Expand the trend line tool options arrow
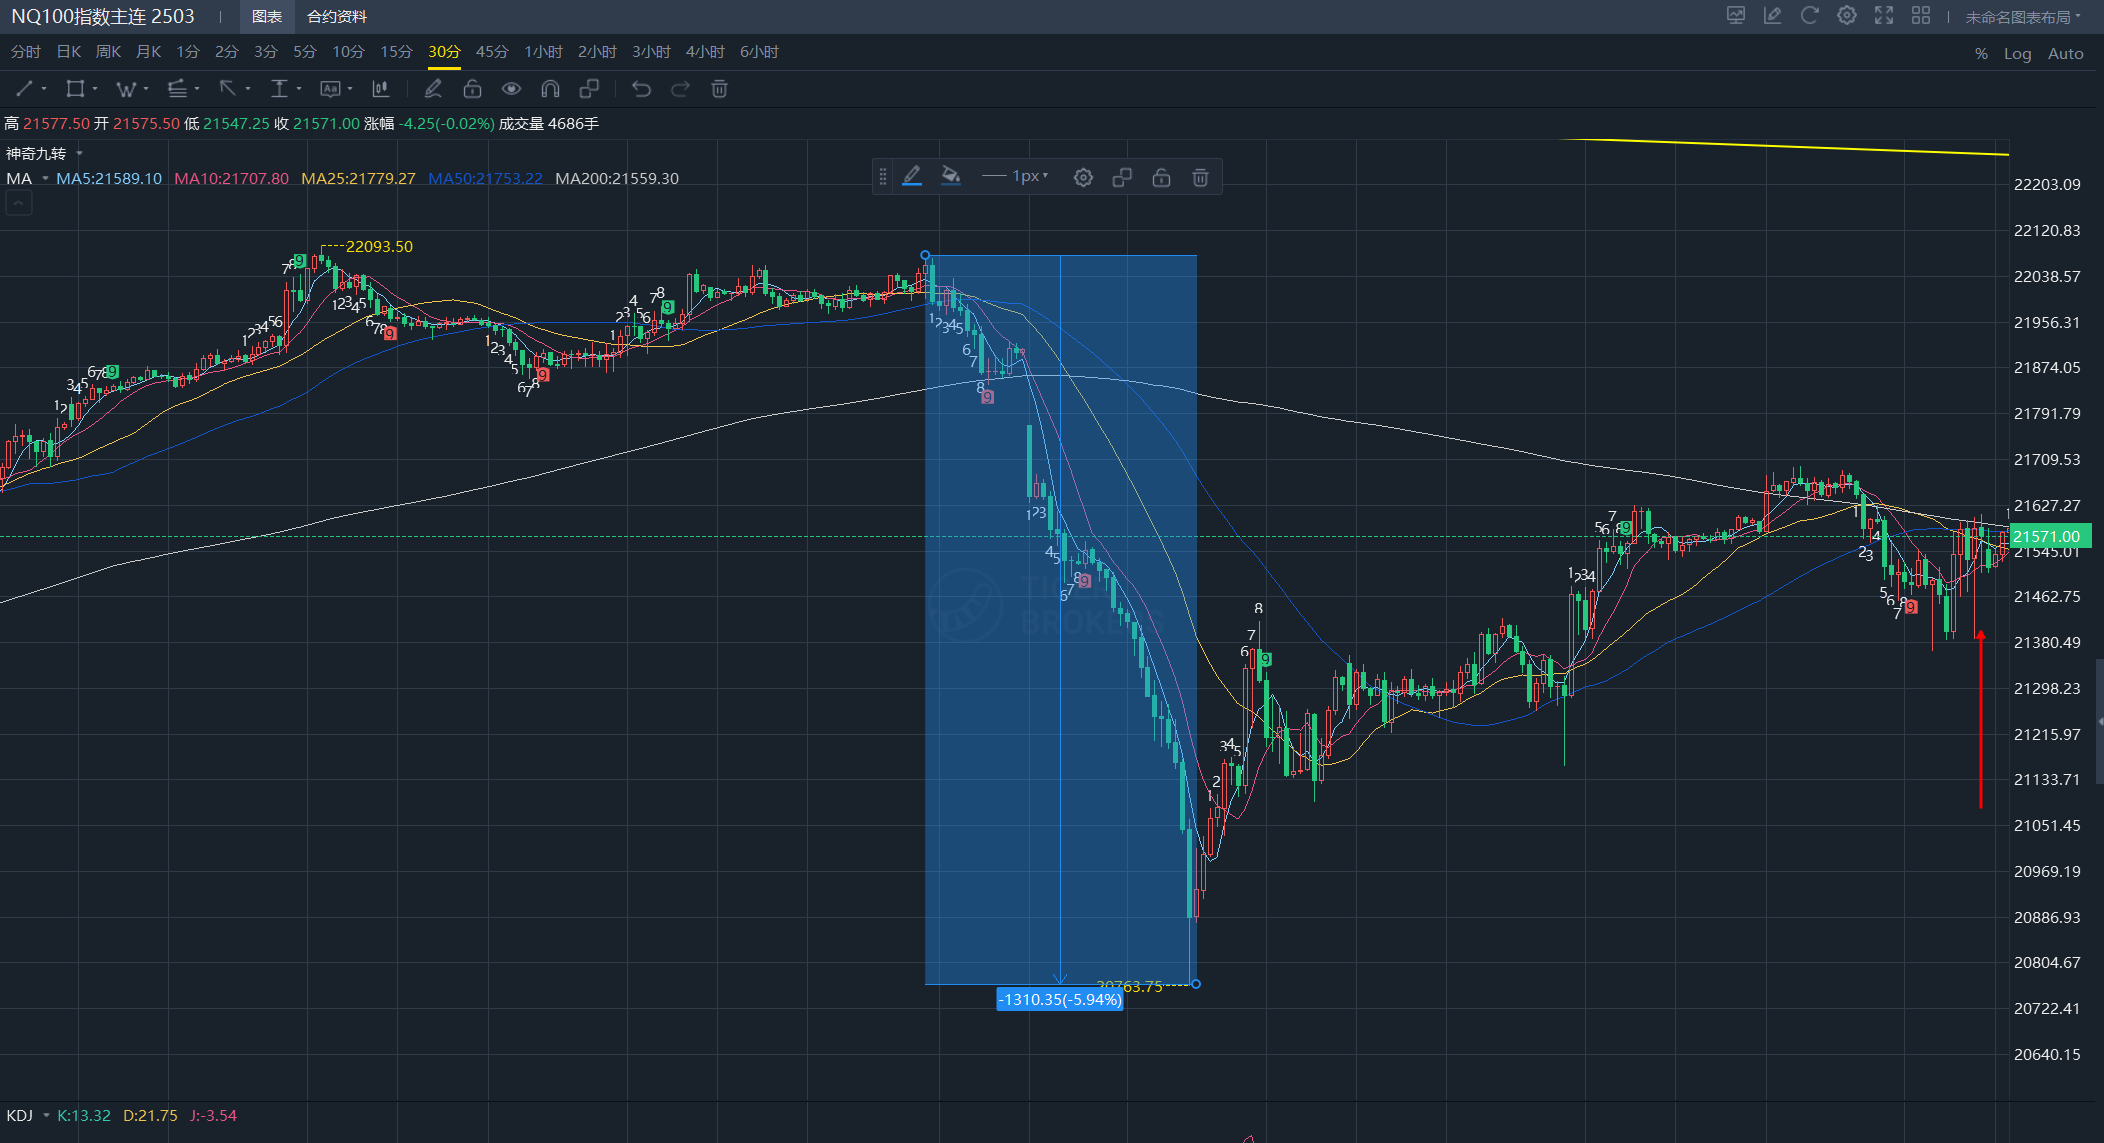 click(44, 89)
